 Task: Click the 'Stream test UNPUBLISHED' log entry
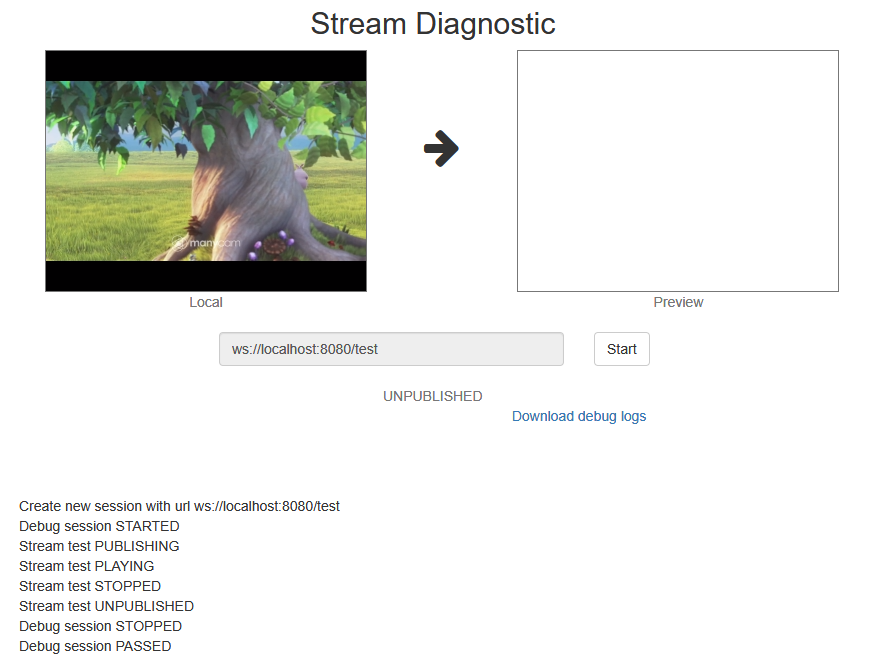[x=106, y=606]
